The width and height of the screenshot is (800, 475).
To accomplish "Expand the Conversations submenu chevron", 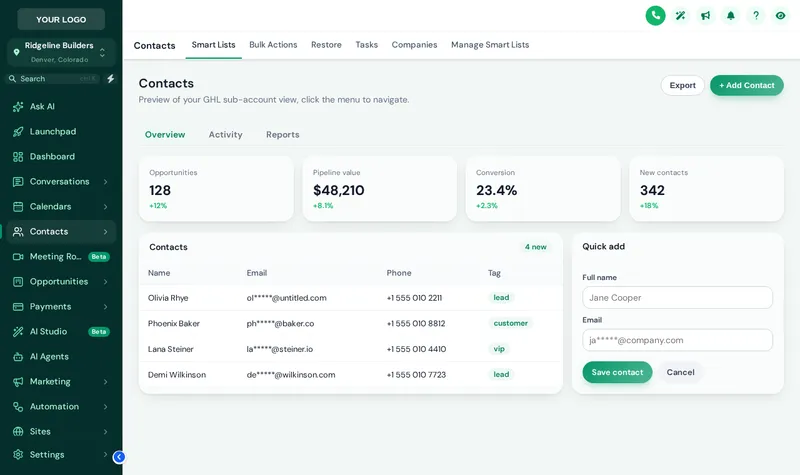I will 106,182.
